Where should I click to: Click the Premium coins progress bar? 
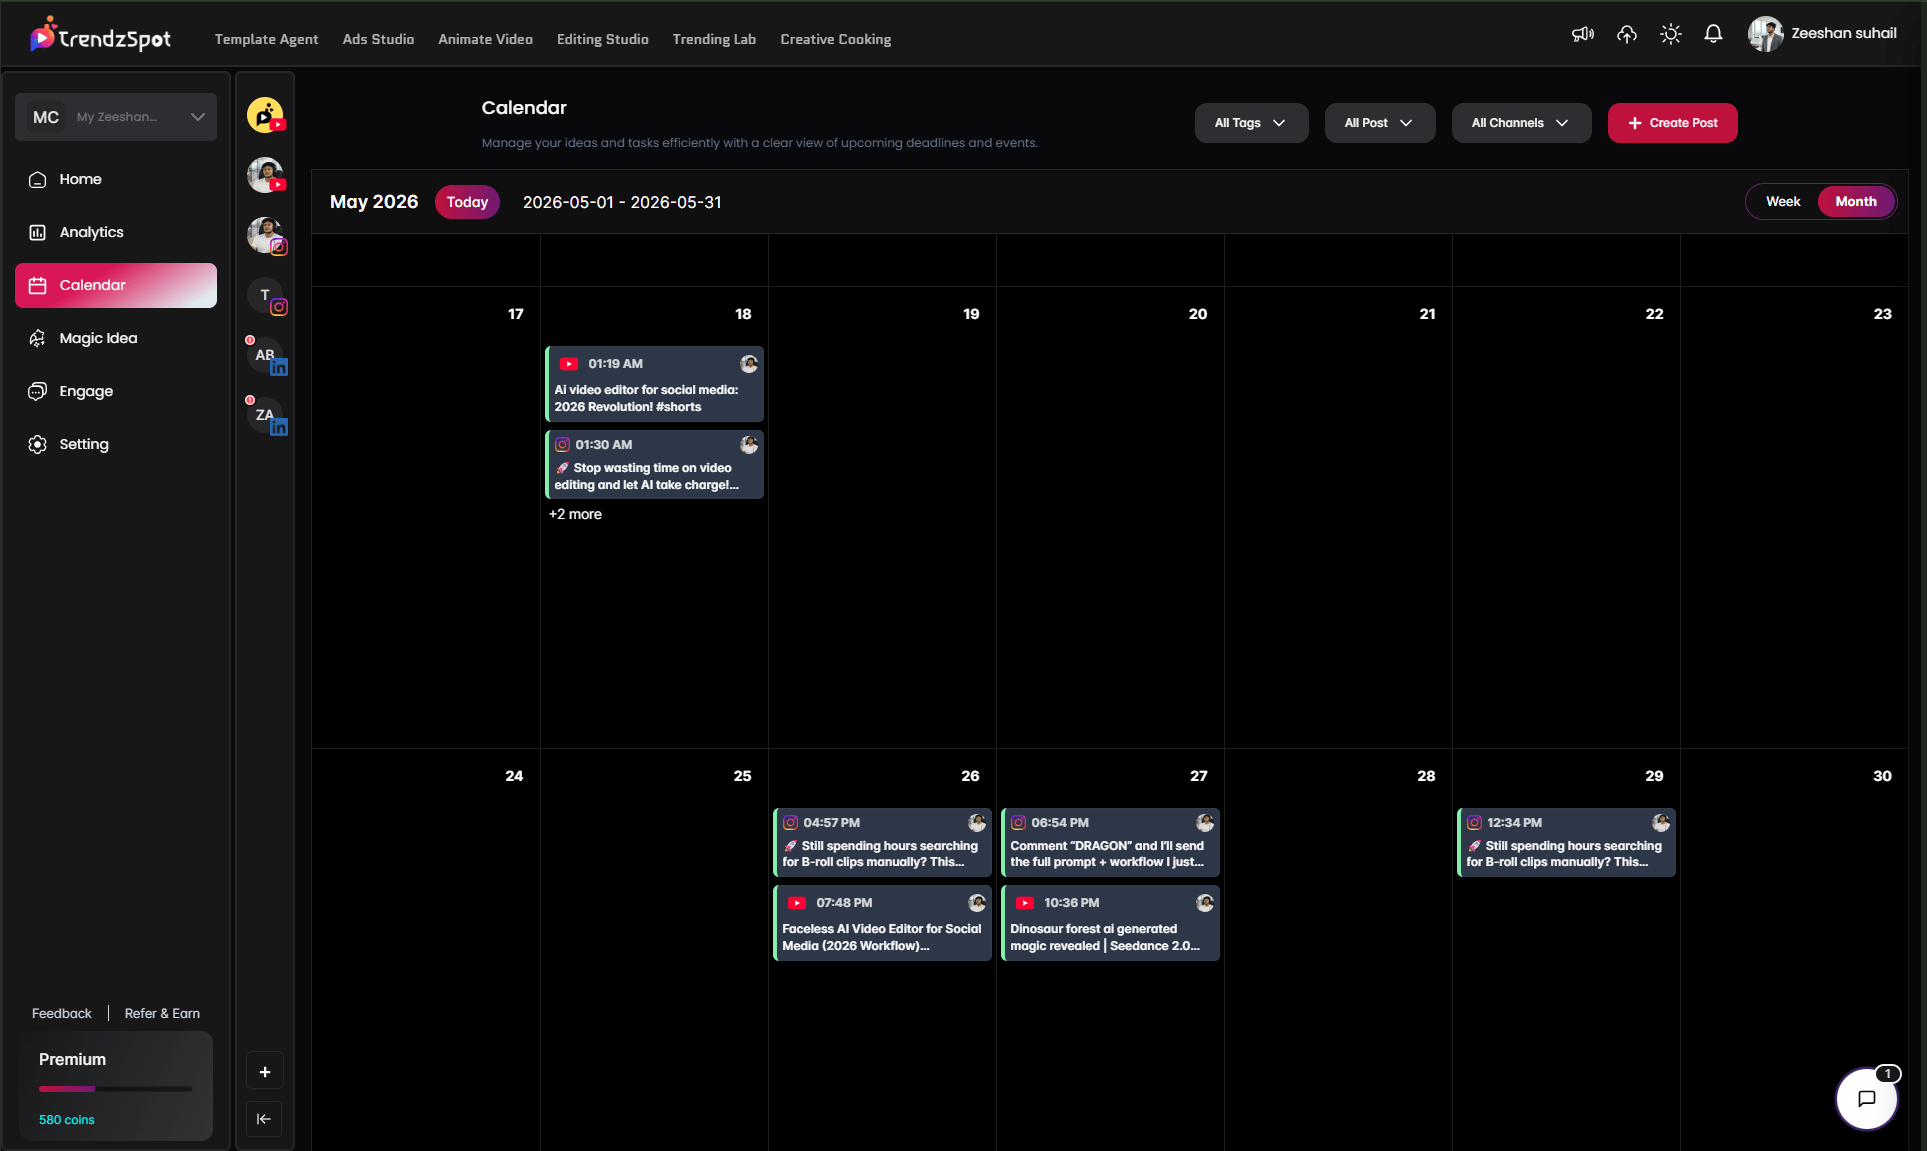pos(116,1088)
